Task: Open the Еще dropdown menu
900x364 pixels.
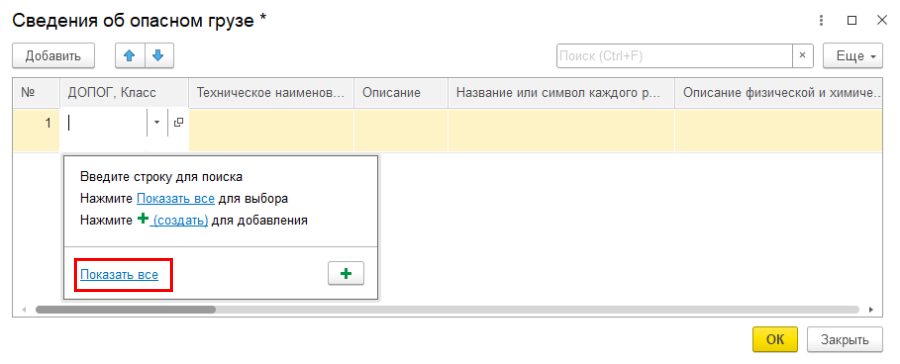Action: click(852, 56)
